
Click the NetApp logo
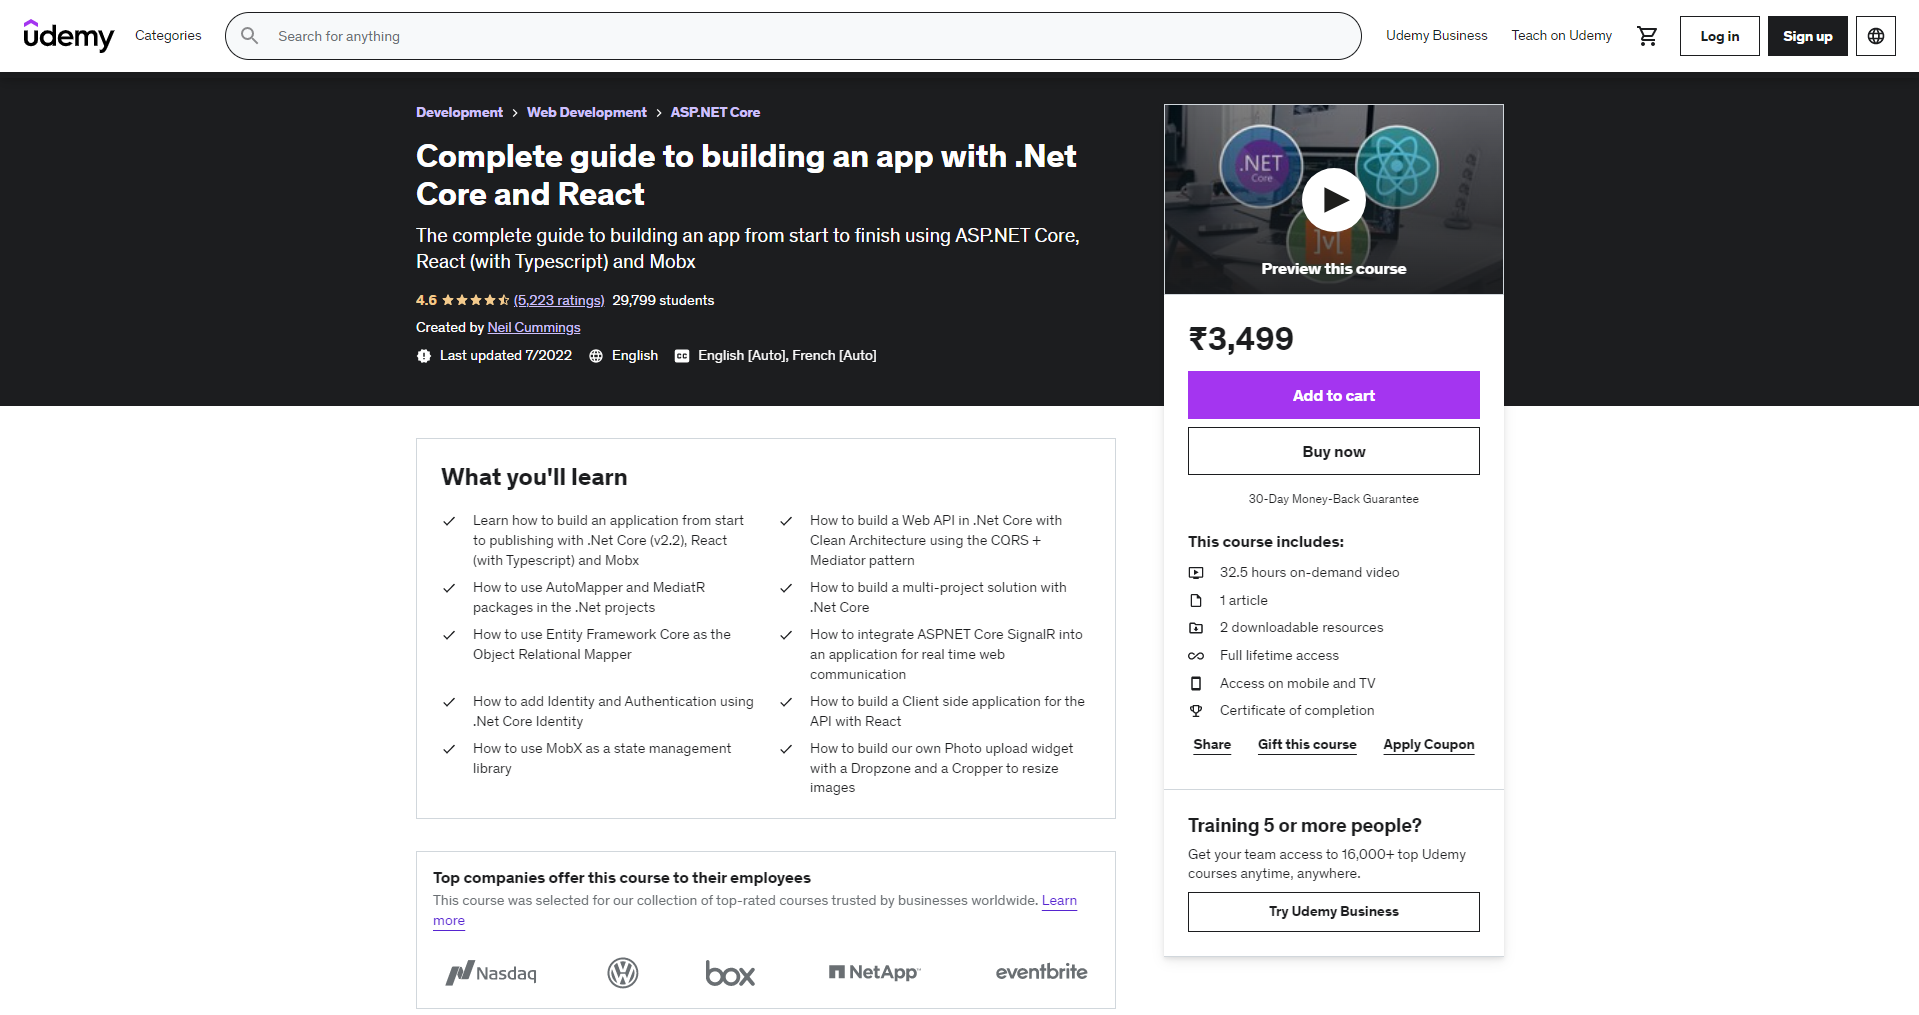(874, 972)
